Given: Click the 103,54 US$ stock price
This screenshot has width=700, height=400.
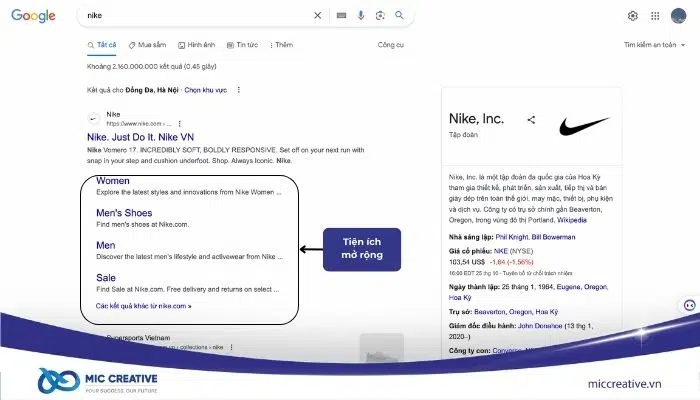Looking at the screenshot, I should (467, 262).
